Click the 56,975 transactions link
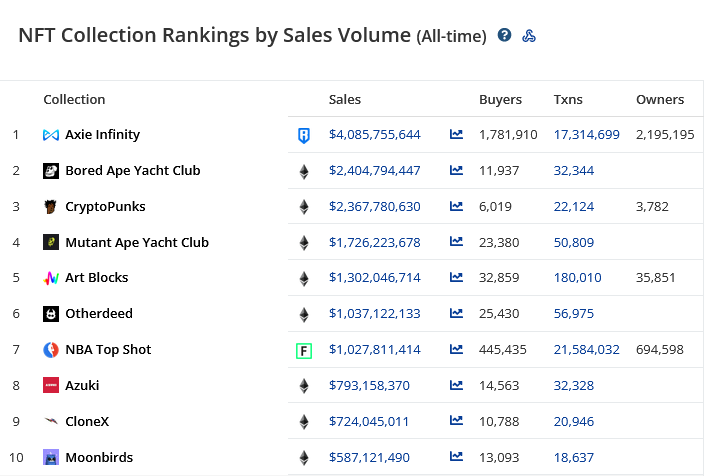706x476 pixels. pyautogui.click(x=574, y=314)
